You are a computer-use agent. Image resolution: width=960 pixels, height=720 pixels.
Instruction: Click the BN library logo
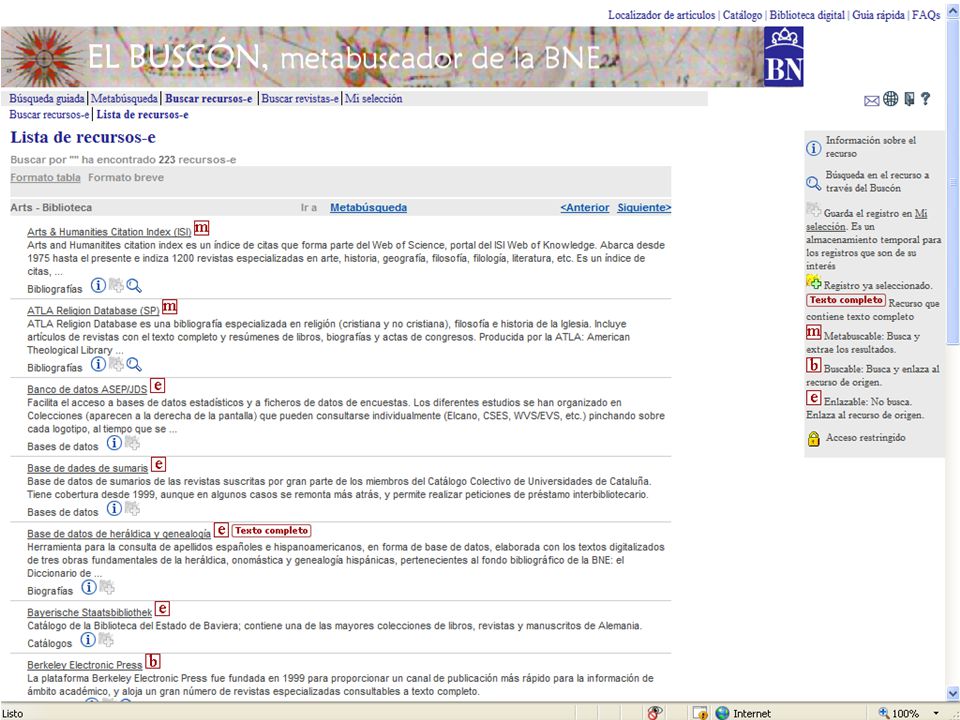pos(783,56)
